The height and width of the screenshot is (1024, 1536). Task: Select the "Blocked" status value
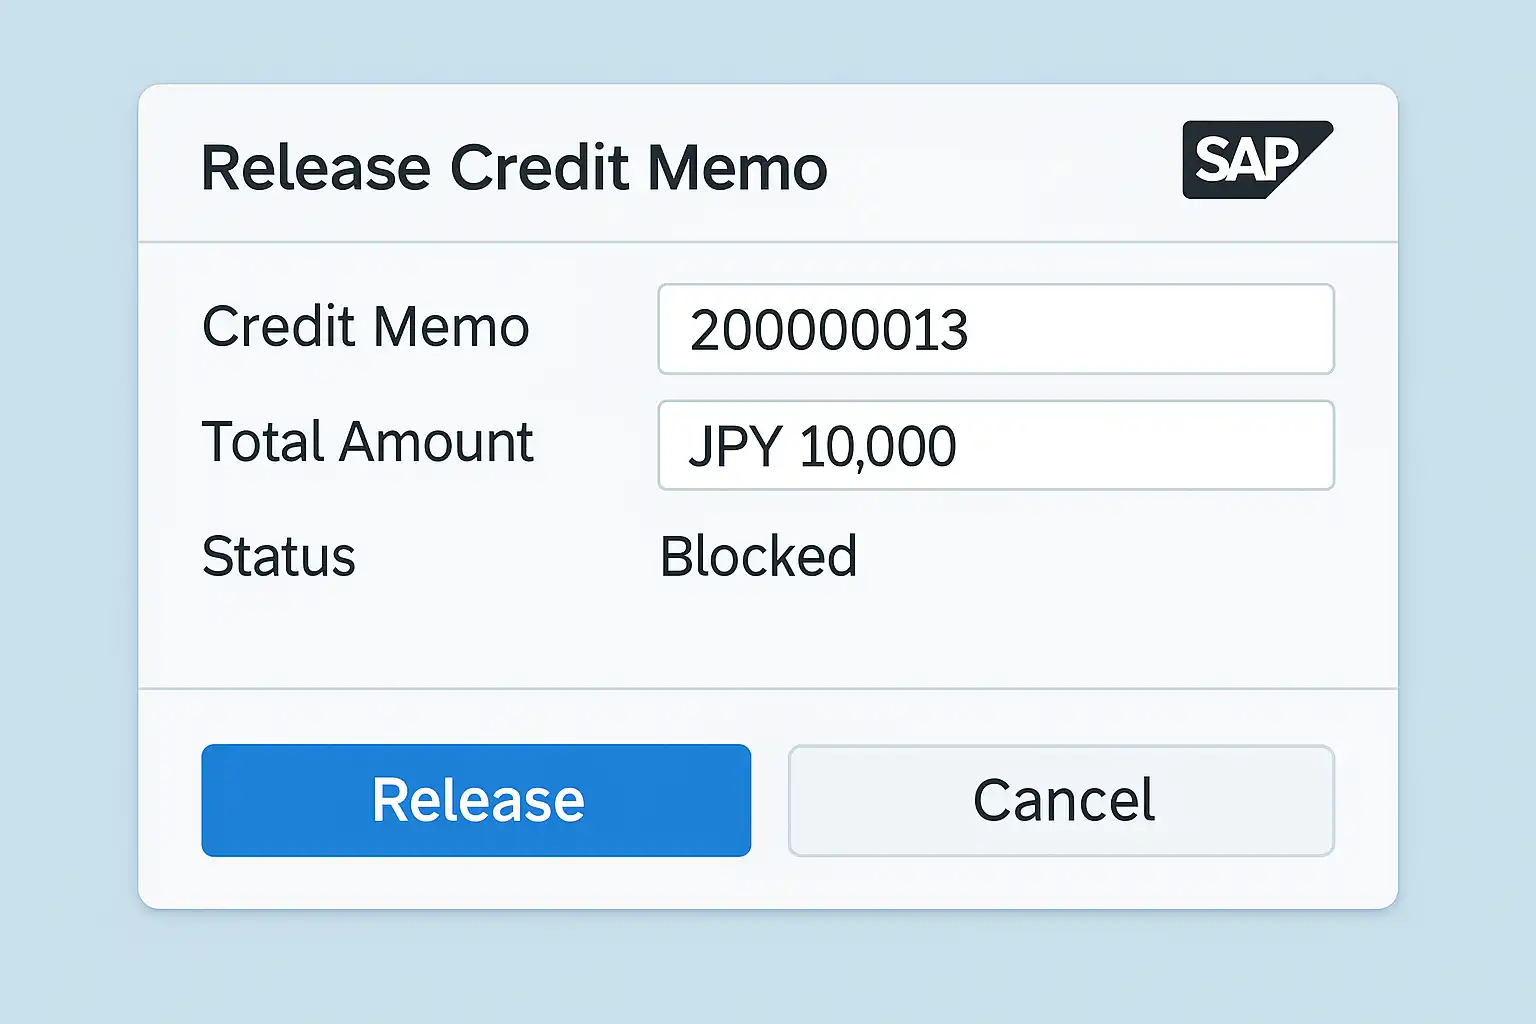click(x=758, y=556)
